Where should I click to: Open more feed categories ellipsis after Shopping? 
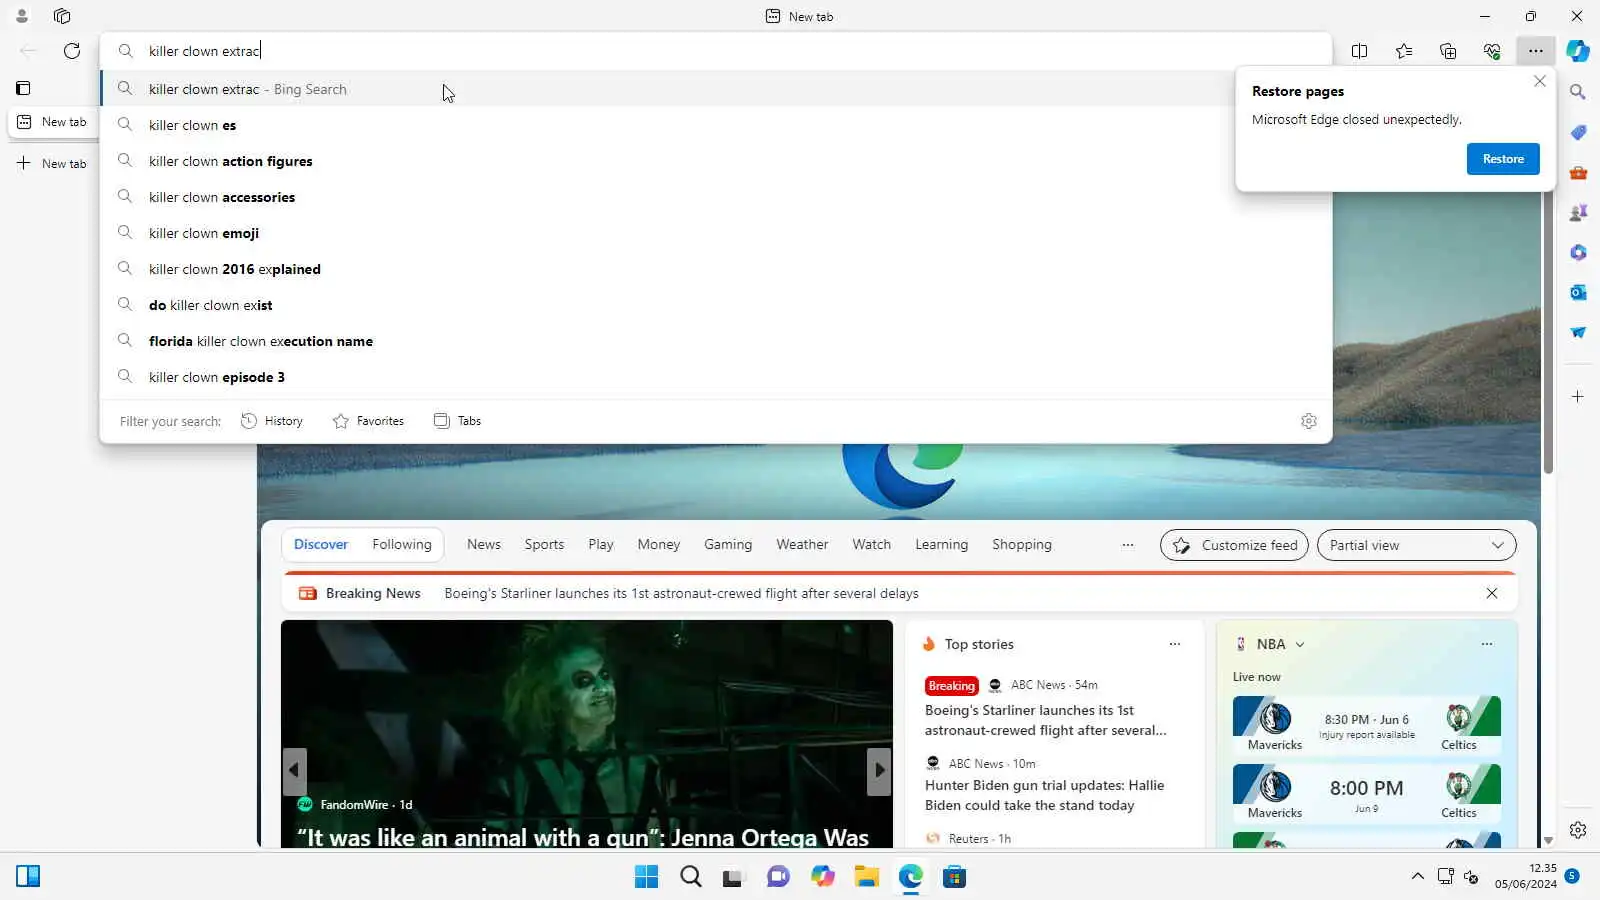pyautogui.click(x=1128, y=545)
